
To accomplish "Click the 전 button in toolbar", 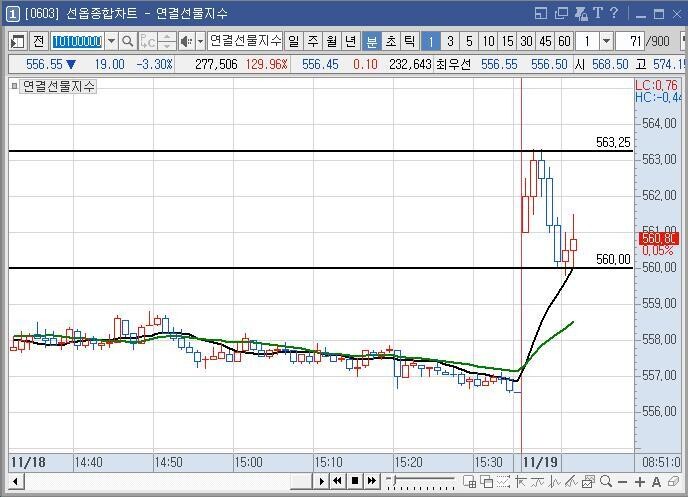I will point(38,42).
